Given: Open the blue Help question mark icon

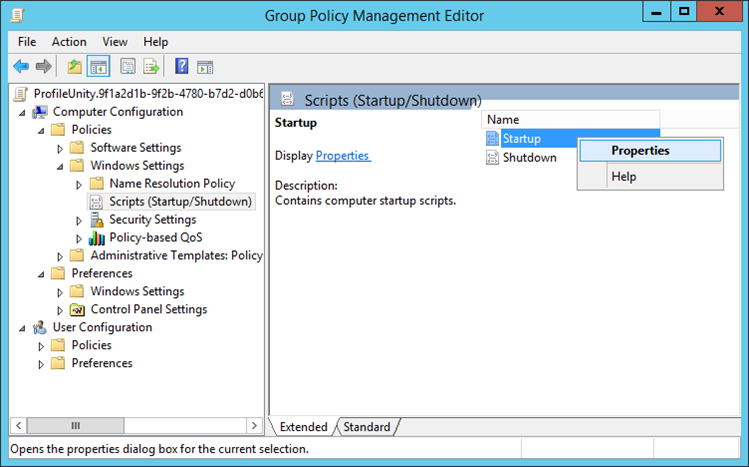Looking at the screenshot, I should click(x=181, y=67).
